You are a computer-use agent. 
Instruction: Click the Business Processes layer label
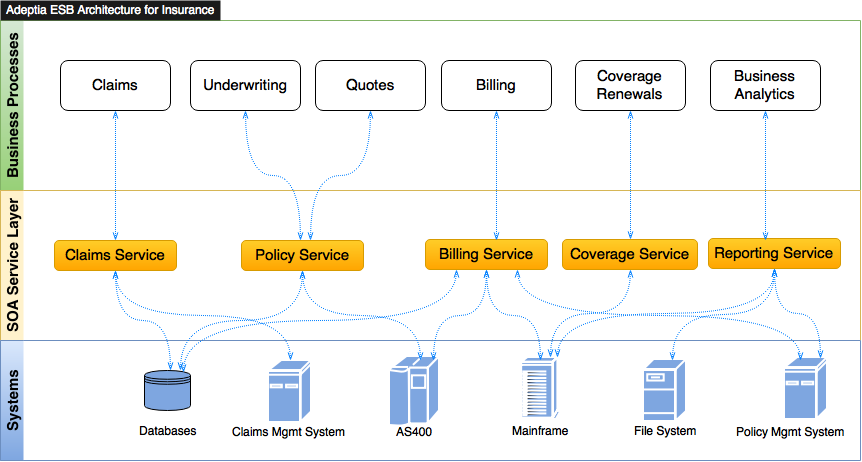coord(12,106)
